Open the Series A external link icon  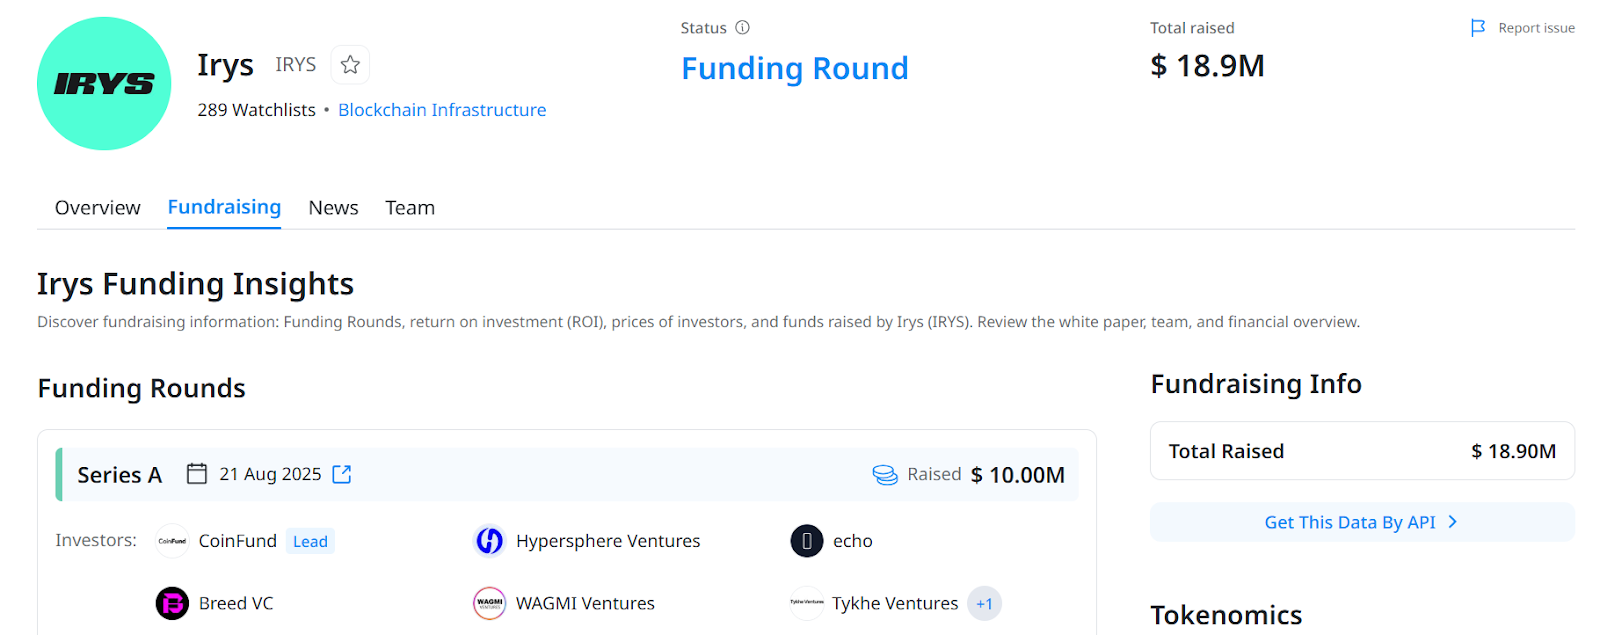point(342,474)
